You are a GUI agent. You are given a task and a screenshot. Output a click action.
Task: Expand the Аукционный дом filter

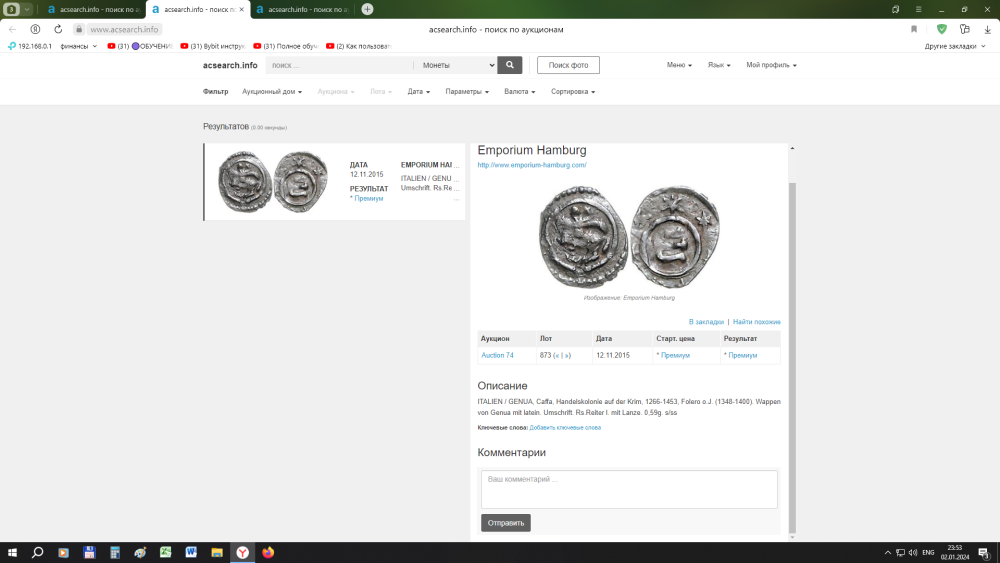[271, 92]
